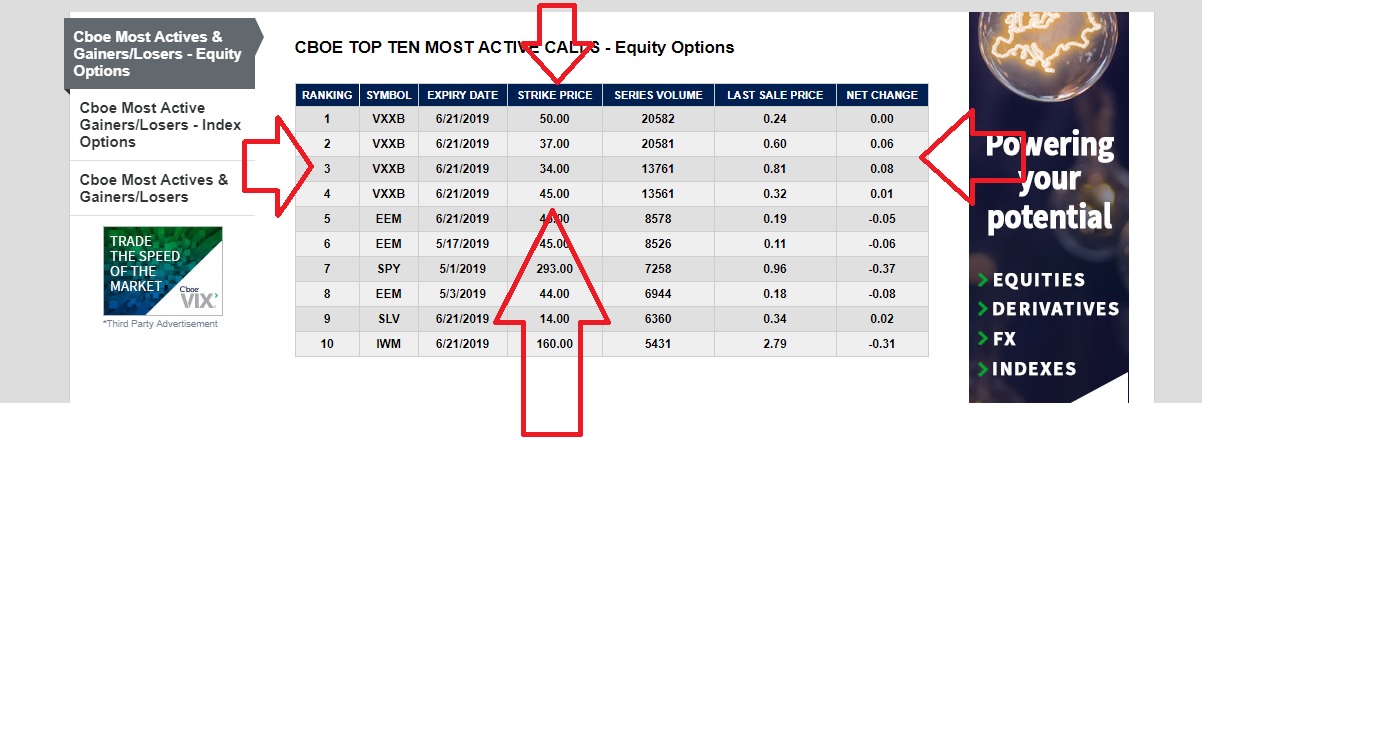Viewport: 1398px width, 746px height.
Task: Select last sale price 0.81
Action: [775, 169]
